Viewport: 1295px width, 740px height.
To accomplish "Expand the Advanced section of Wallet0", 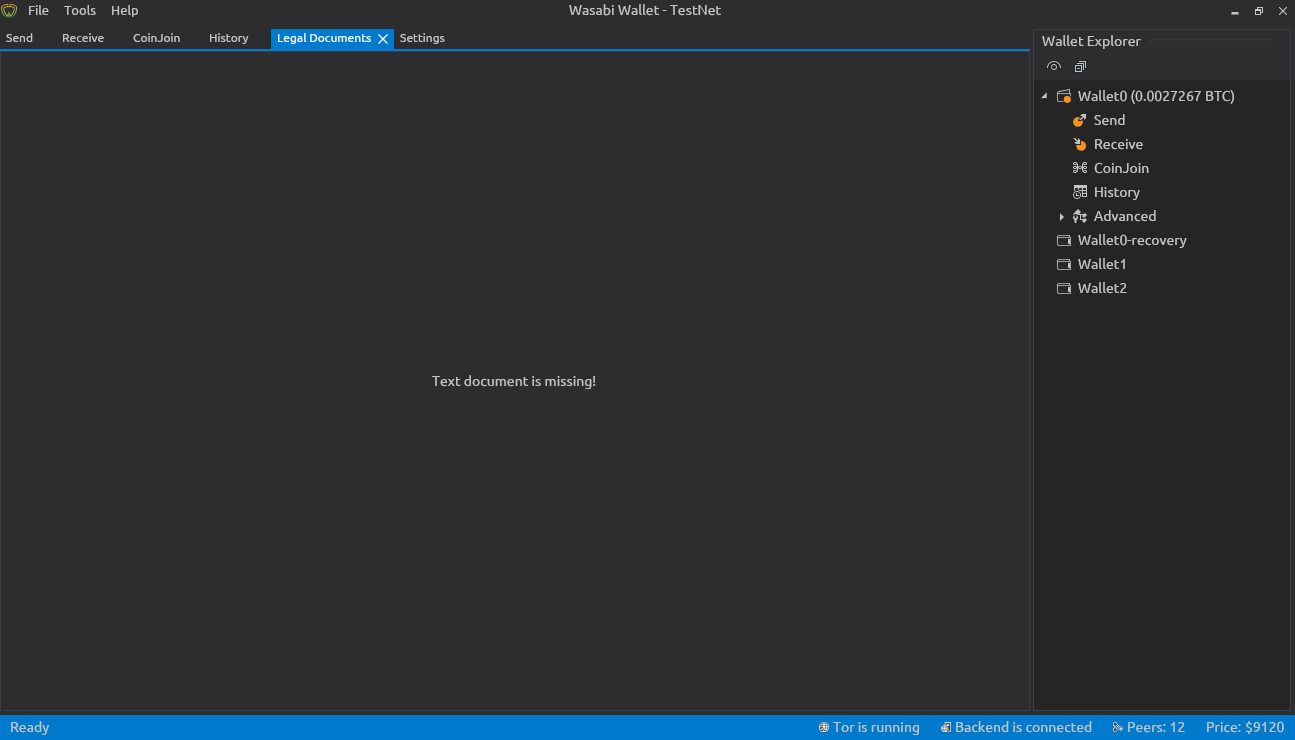I will click(1062, 216).
